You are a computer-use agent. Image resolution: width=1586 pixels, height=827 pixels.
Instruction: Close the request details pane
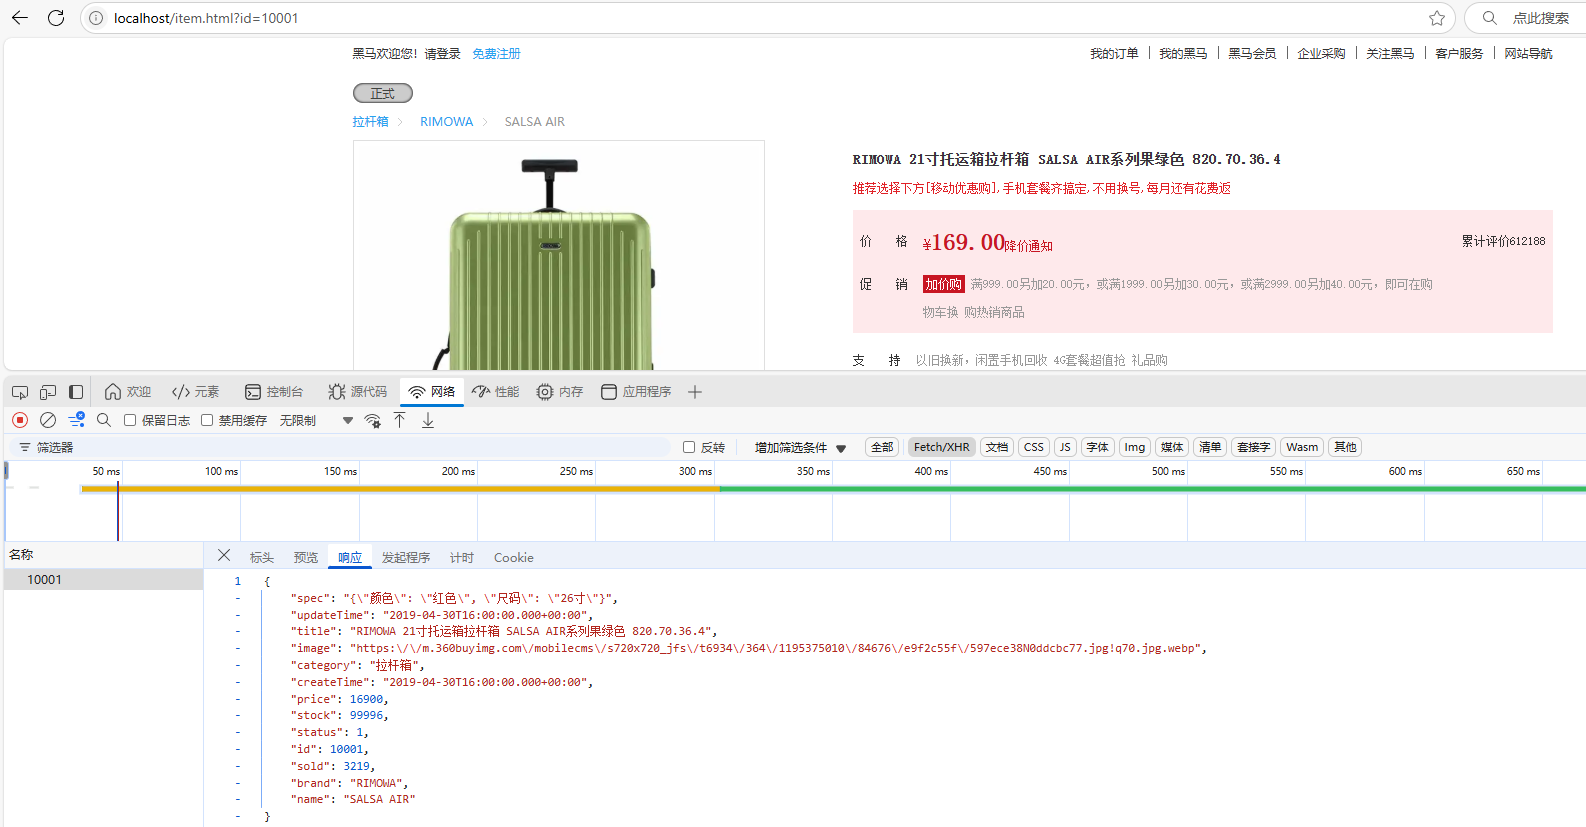point(224,556)
